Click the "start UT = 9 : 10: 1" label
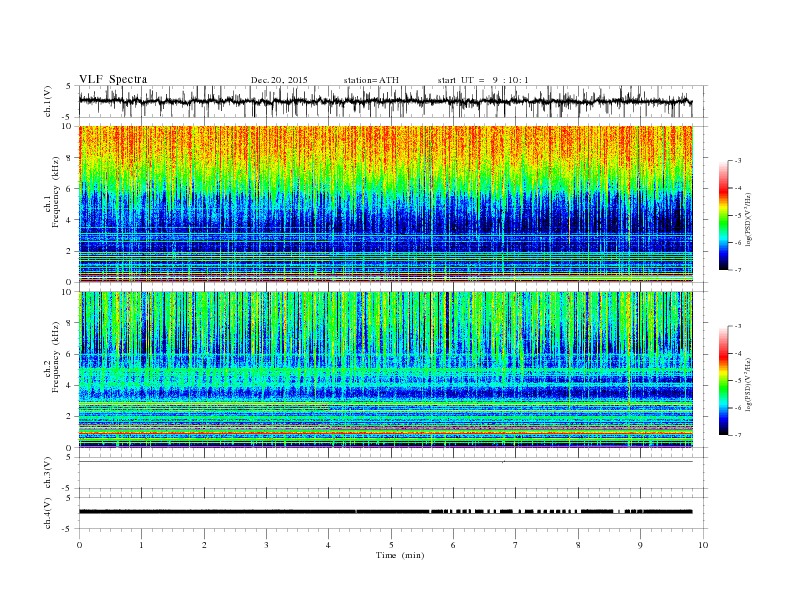The image size is (792, 612). pyautogui.click(x=483, y=80)
